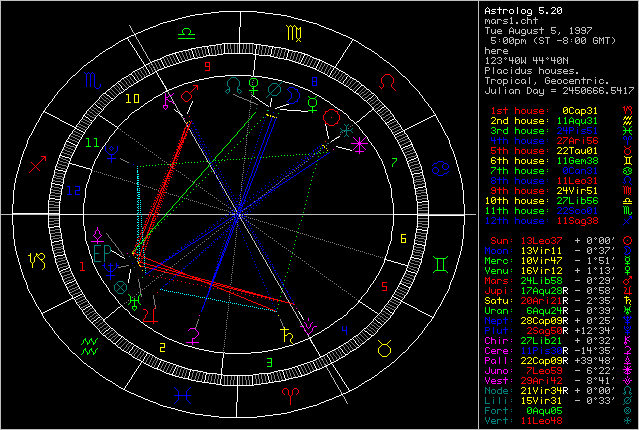Viewport: 639px width, 430px height.
Task: Click the teal North Node glyph inside the wheel
Action: (x=234, y=86)
